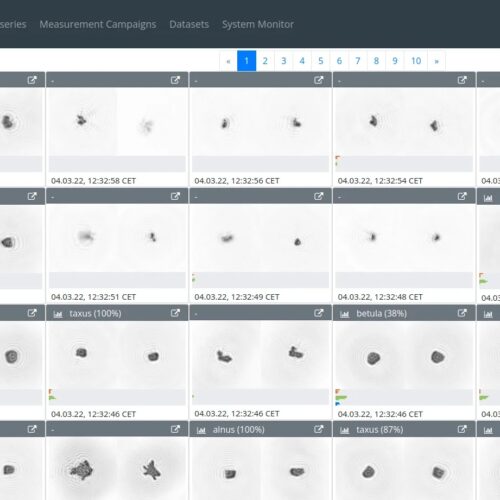Screen dimensions: 500x500
Task: Go to pagination page 9
Action: click(395, 61)
